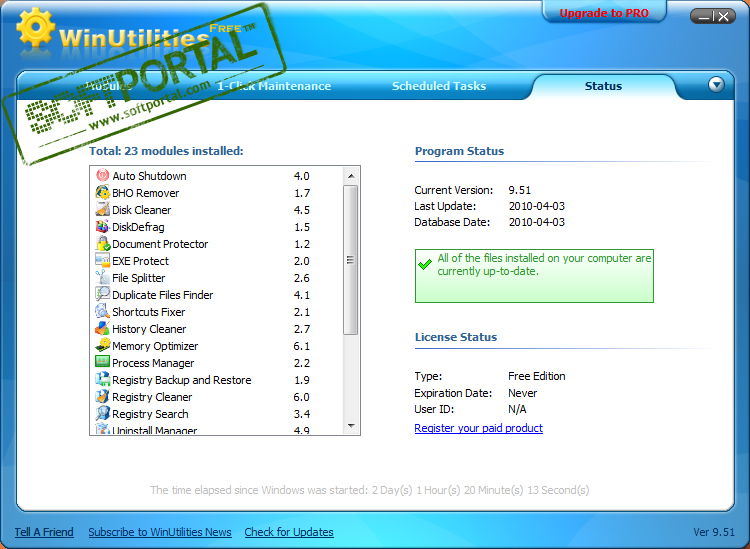Image resolution: width=750 pixels, height=549 pixels.
Task: Minimize the WinUtilities window
Action: [704, 17]
